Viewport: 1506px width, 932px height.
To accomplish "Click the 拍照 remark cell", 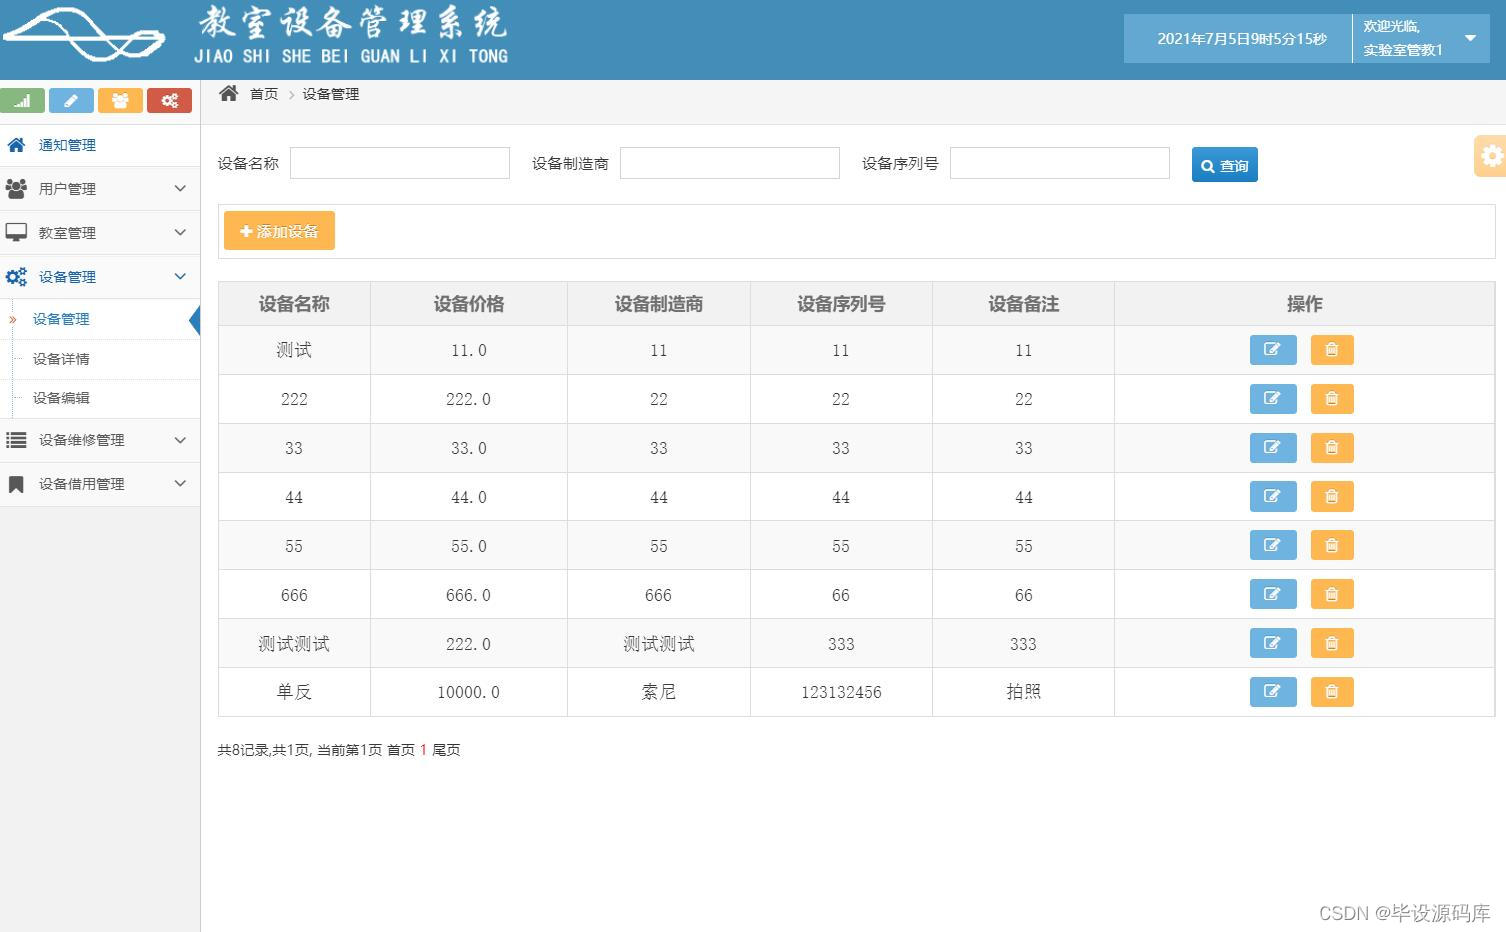I will [1024, 692].
